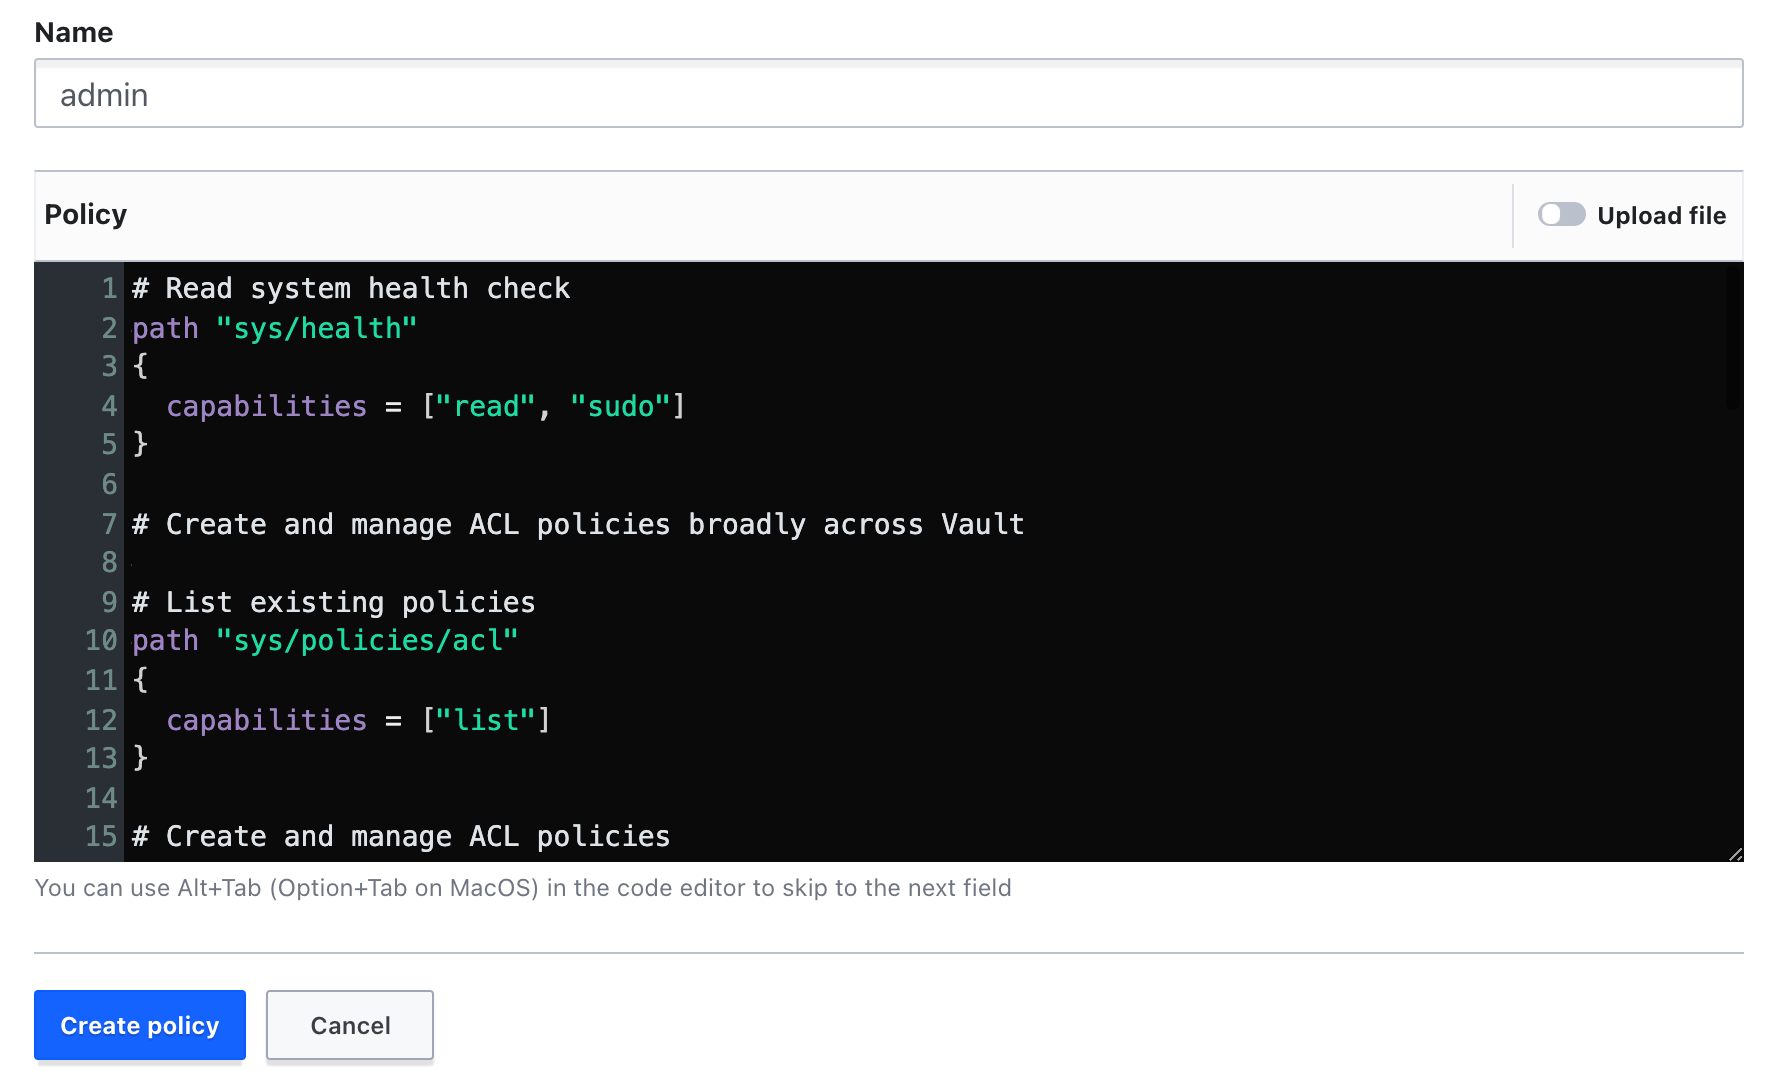The height and width of the screenshot is (1084, 1778).
Task: Click the "sys/health" path string
Action: point(316,328)
